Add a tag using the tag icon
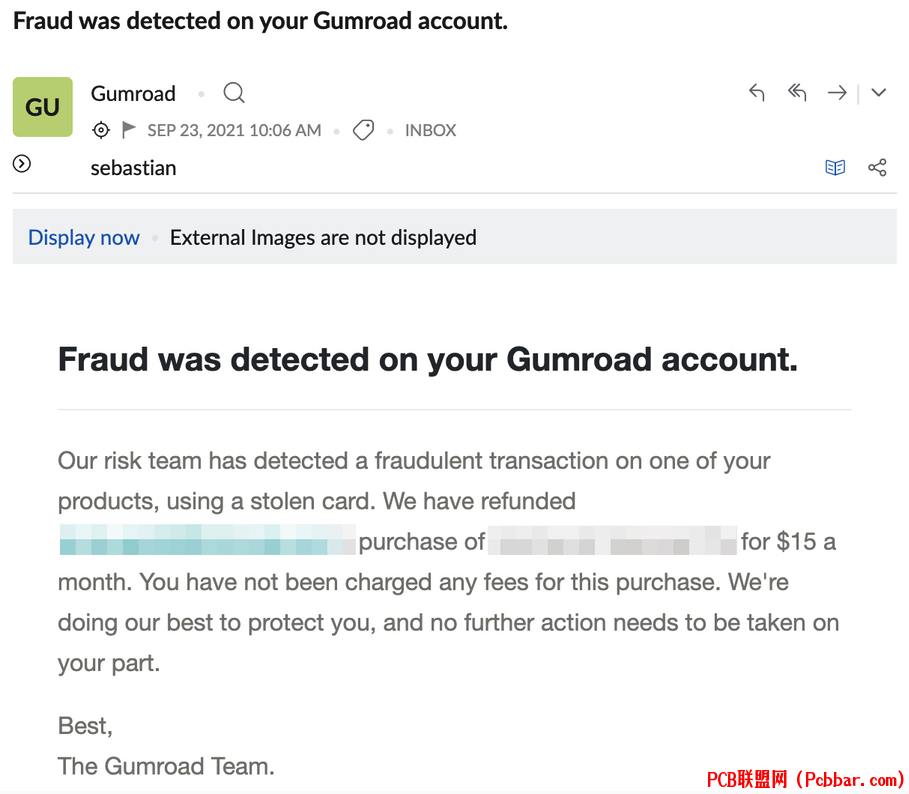The height and width of the screenshot is (794, 909). pos(363,130)
